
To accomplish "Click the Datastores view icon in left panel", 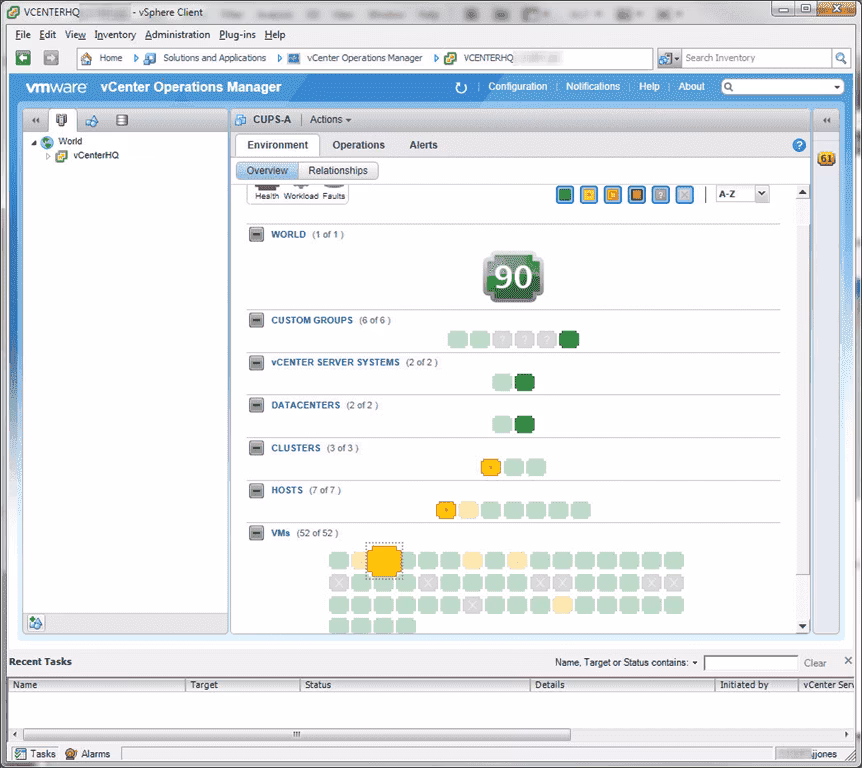I will (122, 119).
